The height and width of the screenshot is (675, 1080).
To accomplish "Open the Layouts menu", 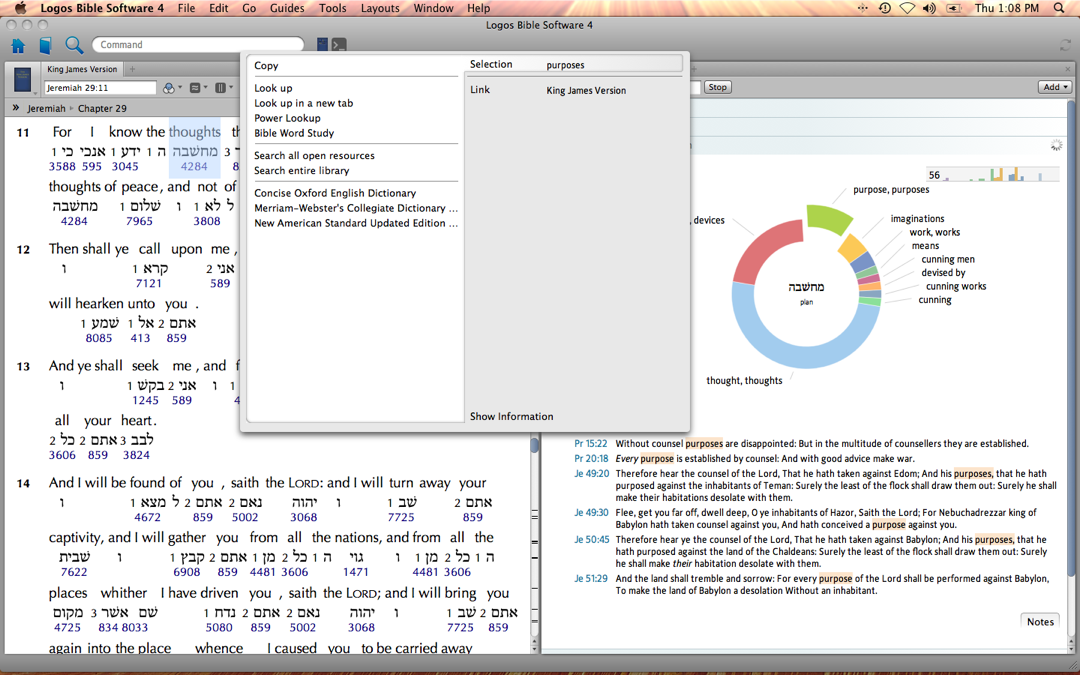I will pos(380,8).
